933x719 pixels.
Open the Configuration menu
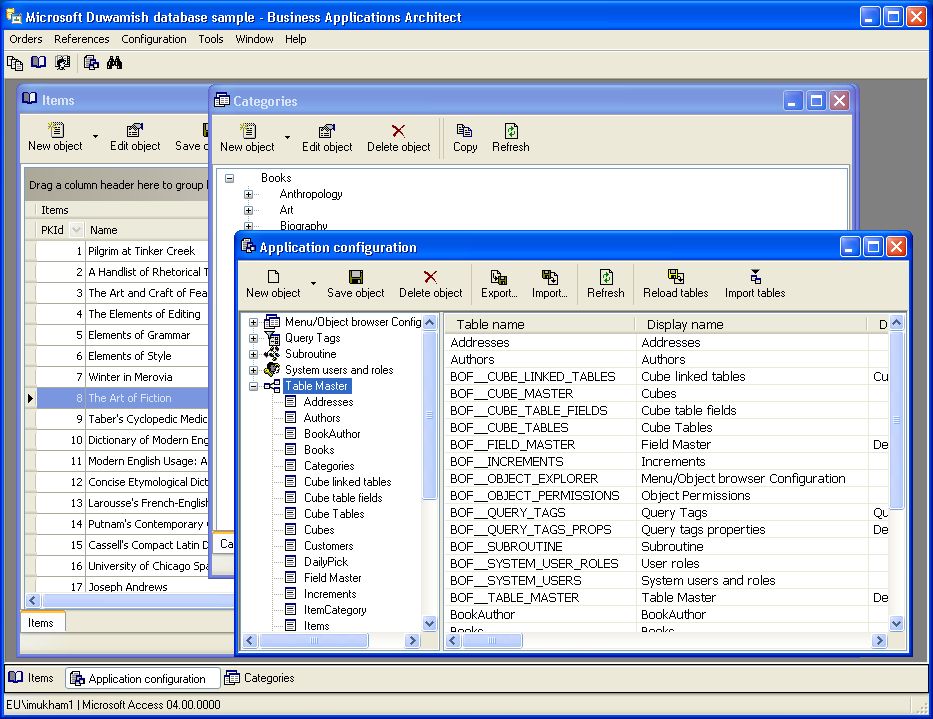coord(154,39)
